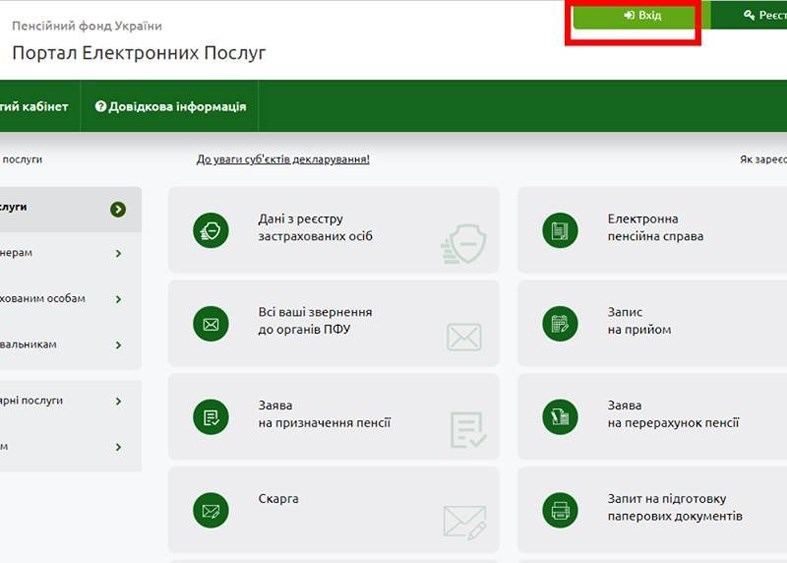
Task: Open the Запис на прийом text
Action: 639,321
